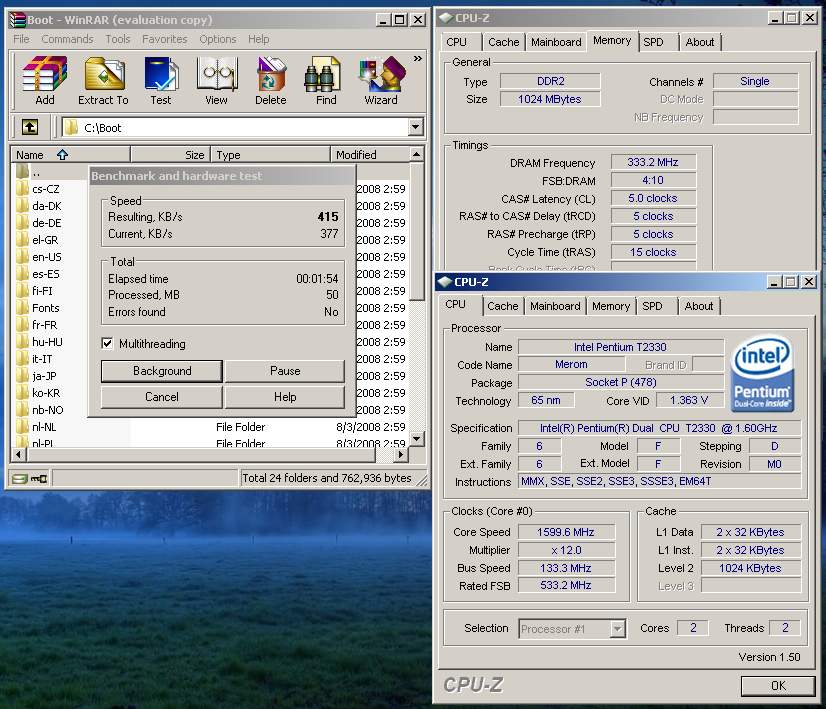Cancel the benchmark and hardware test

[162, 397]
